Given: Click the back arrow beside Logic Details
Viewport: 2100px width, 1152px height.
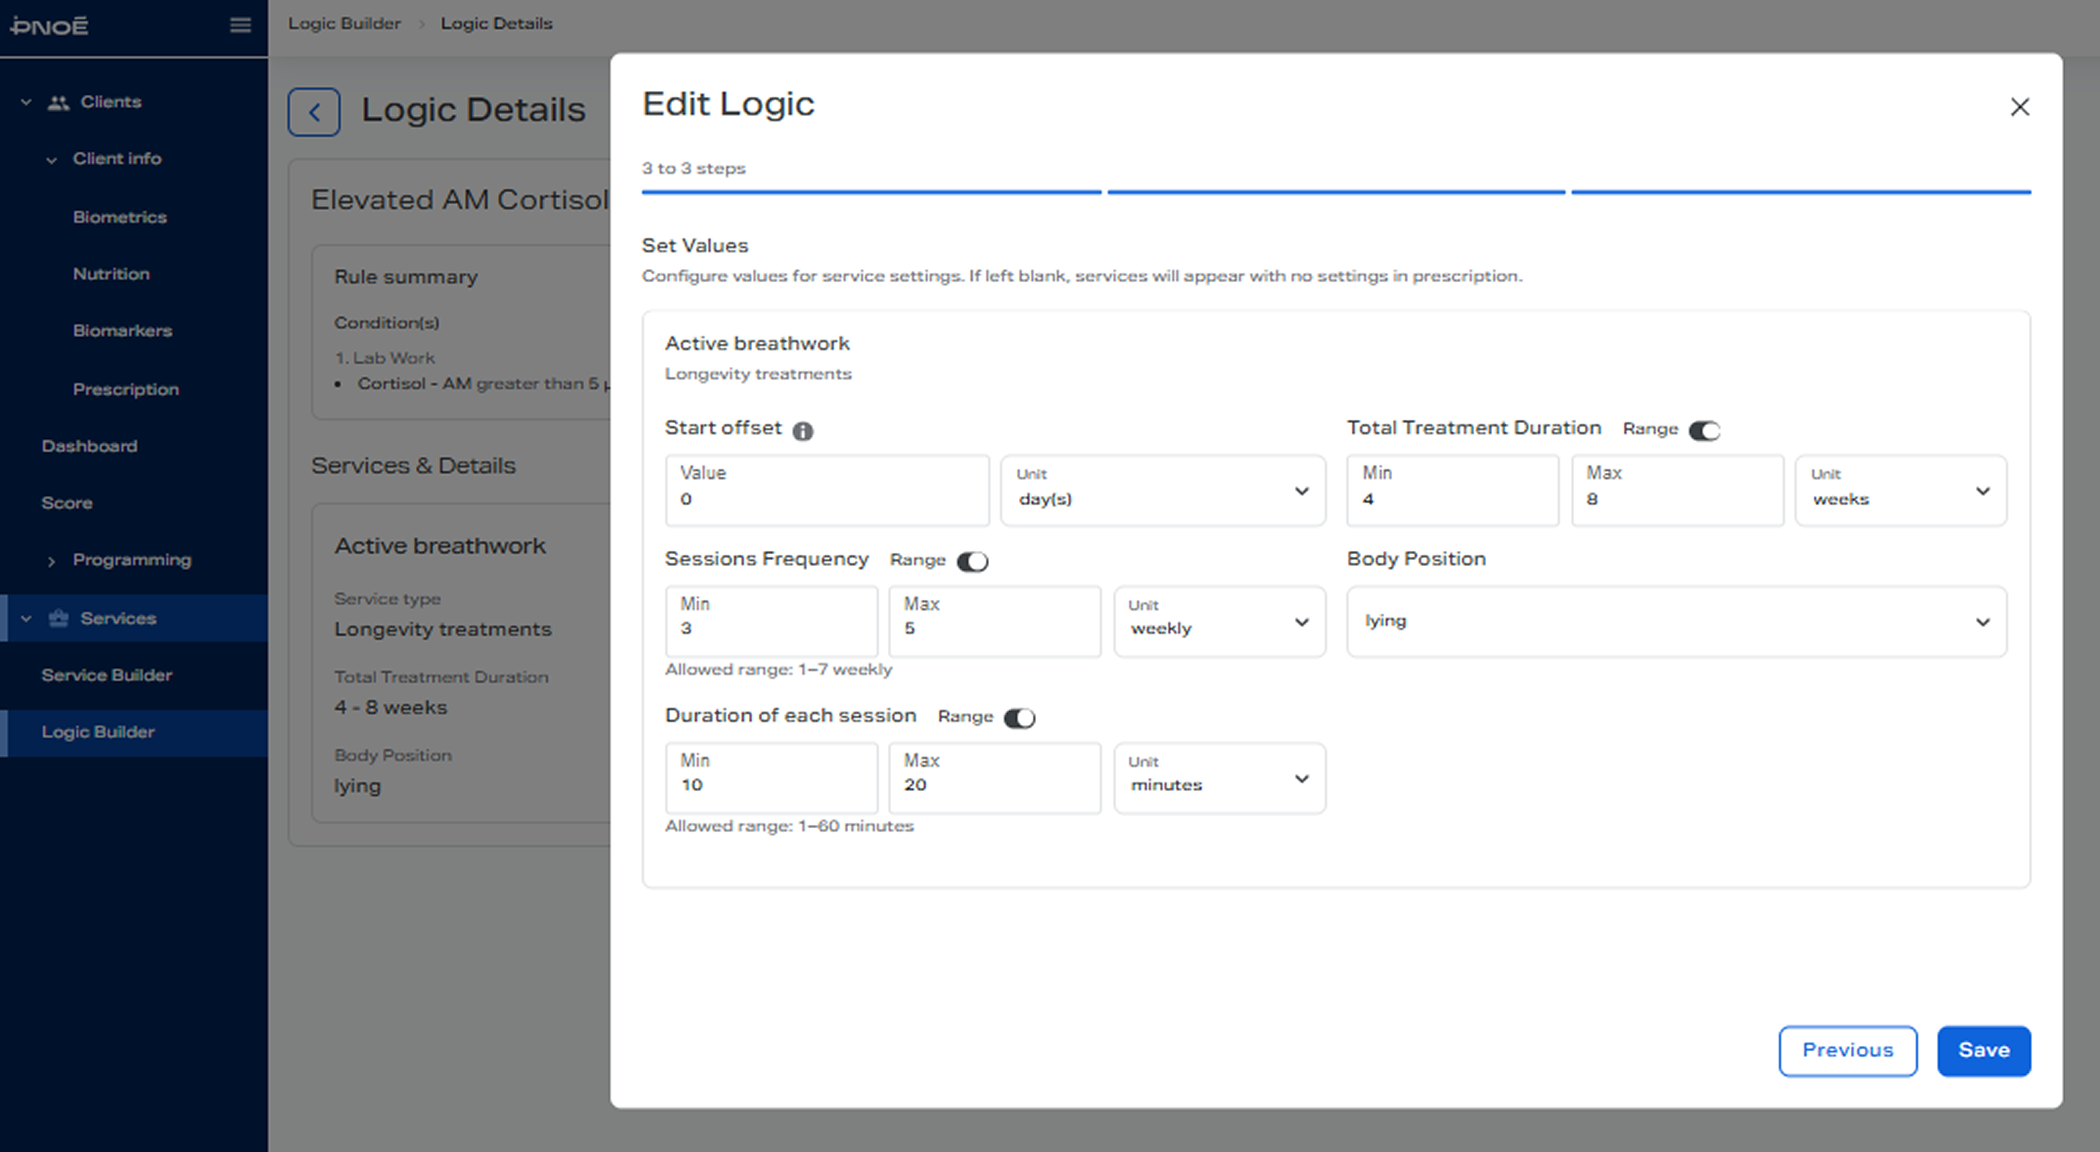Looking at the screenshot, I should point(314,112).
